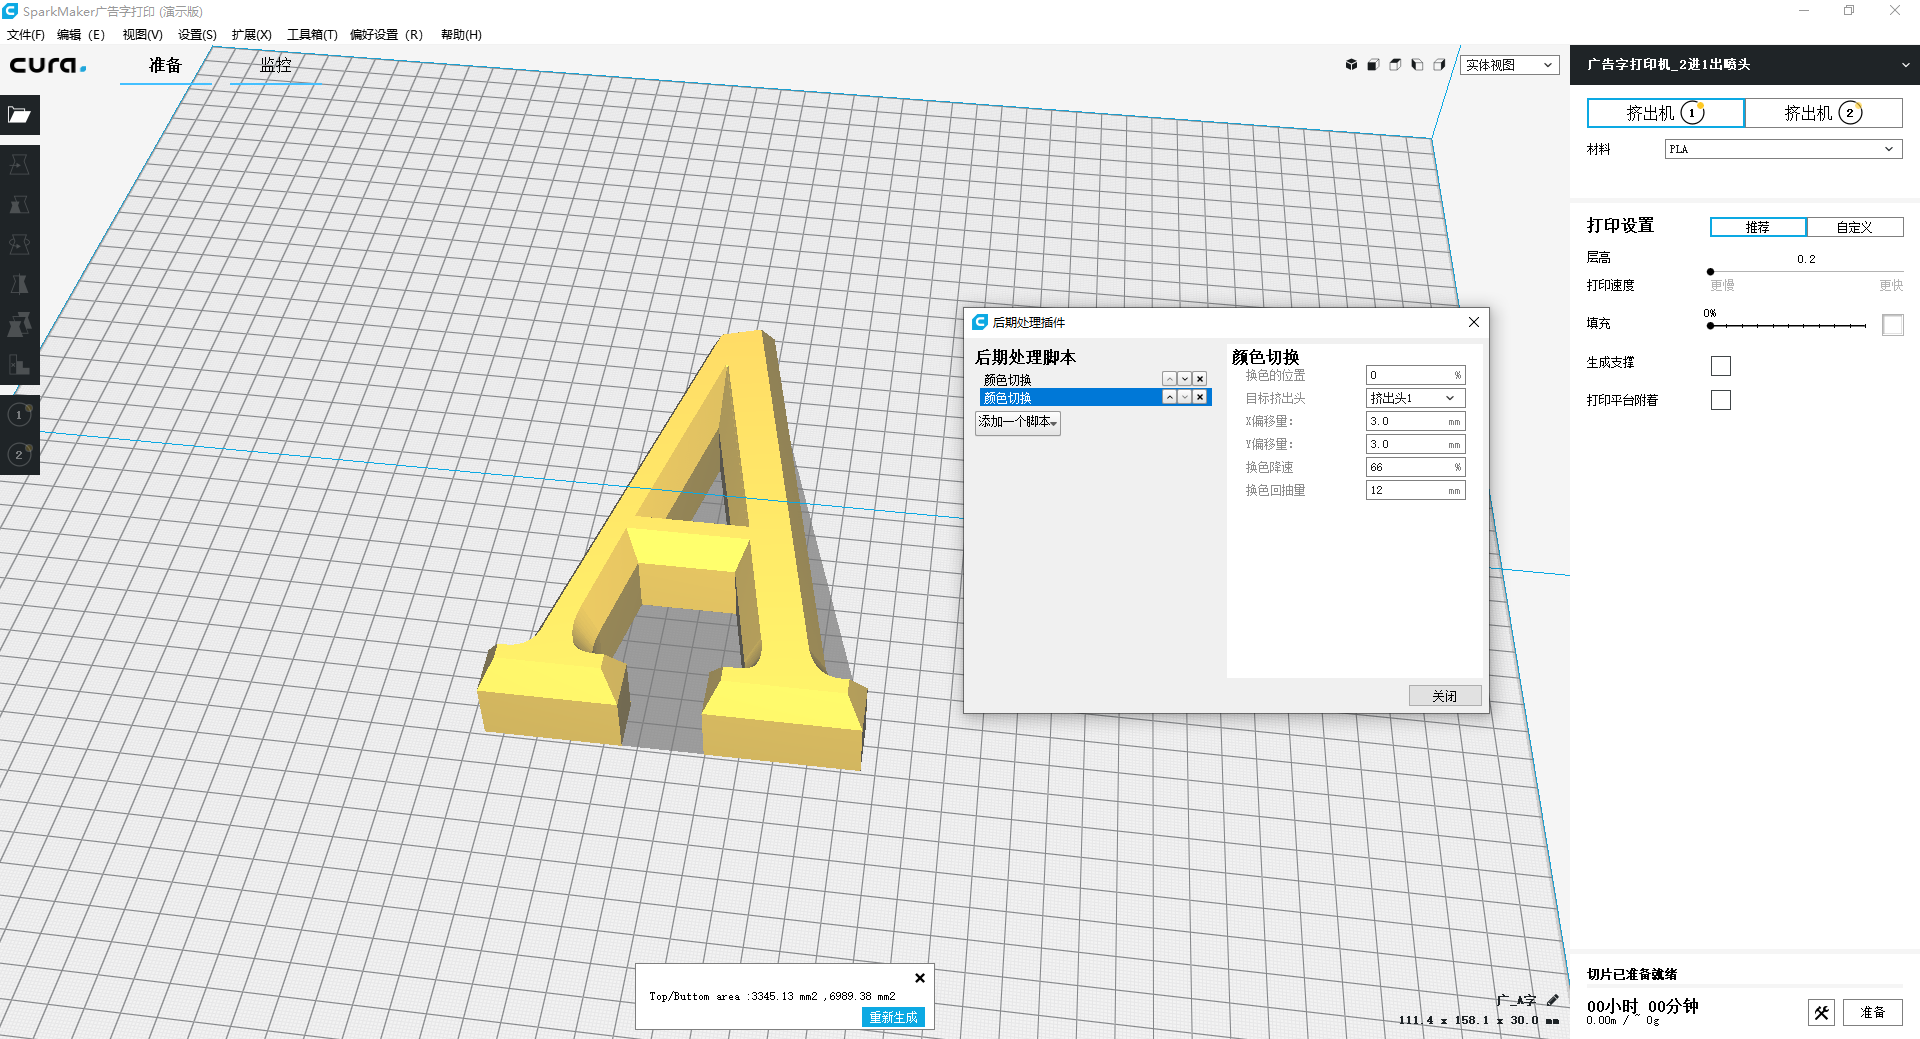Click the 准备 slice button at bottom right
The width and height of the screenshot is (1920, 1039).
point(1873,1012)
